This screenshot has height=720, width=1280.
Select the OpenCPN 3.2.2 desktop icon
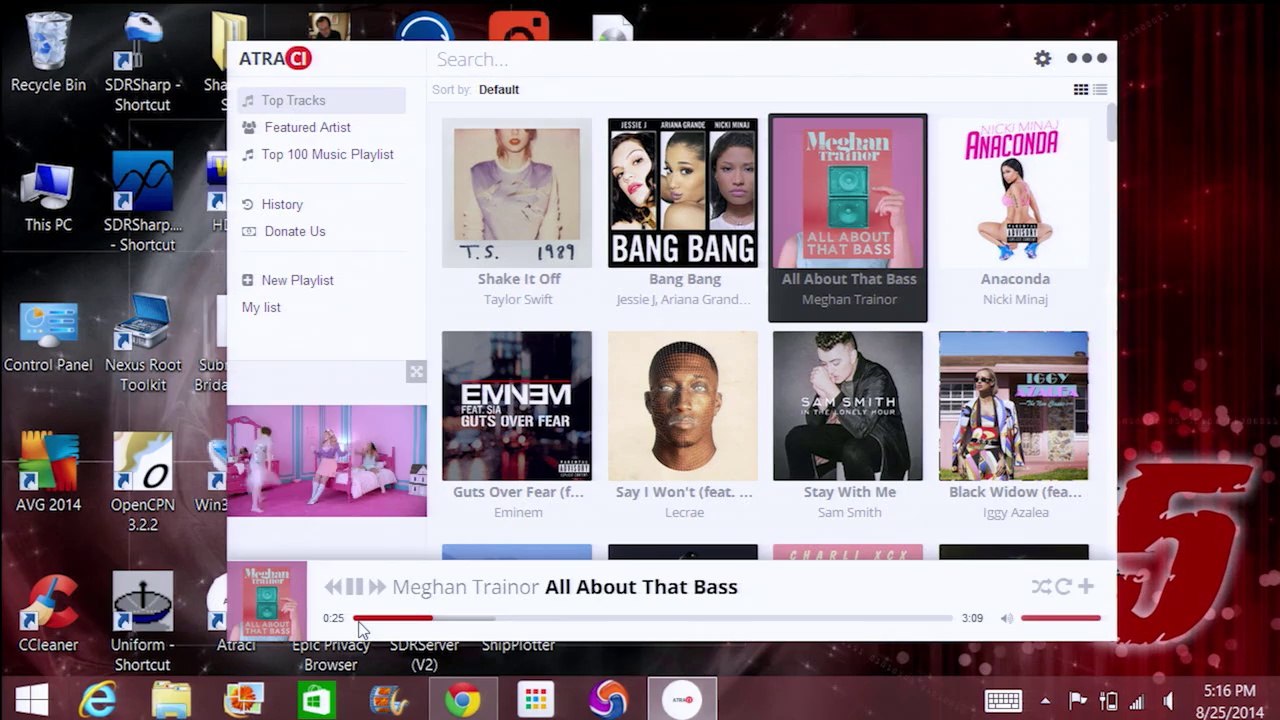click(x=143, y=481)
